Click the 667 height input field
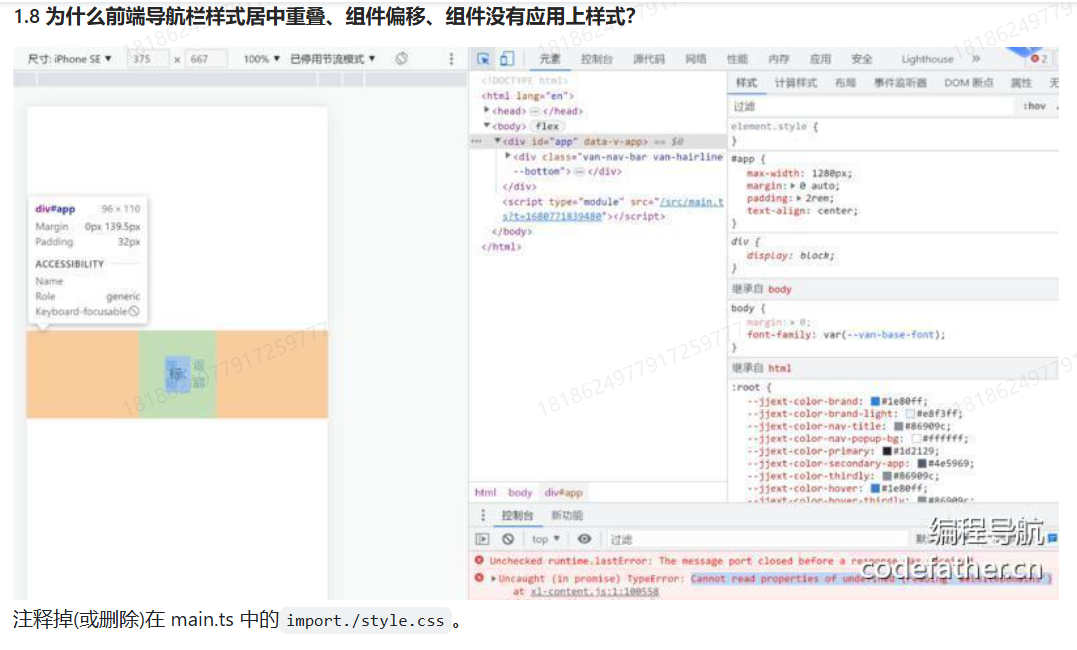The image size is (1077, 650). [206, 59]
